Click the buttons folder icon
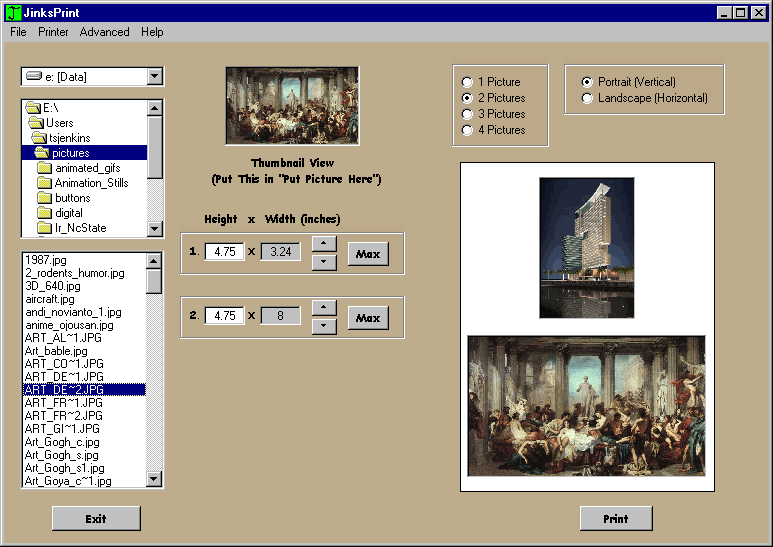The height and width of the screenshot is (547, 773). [x=44, y=198]
